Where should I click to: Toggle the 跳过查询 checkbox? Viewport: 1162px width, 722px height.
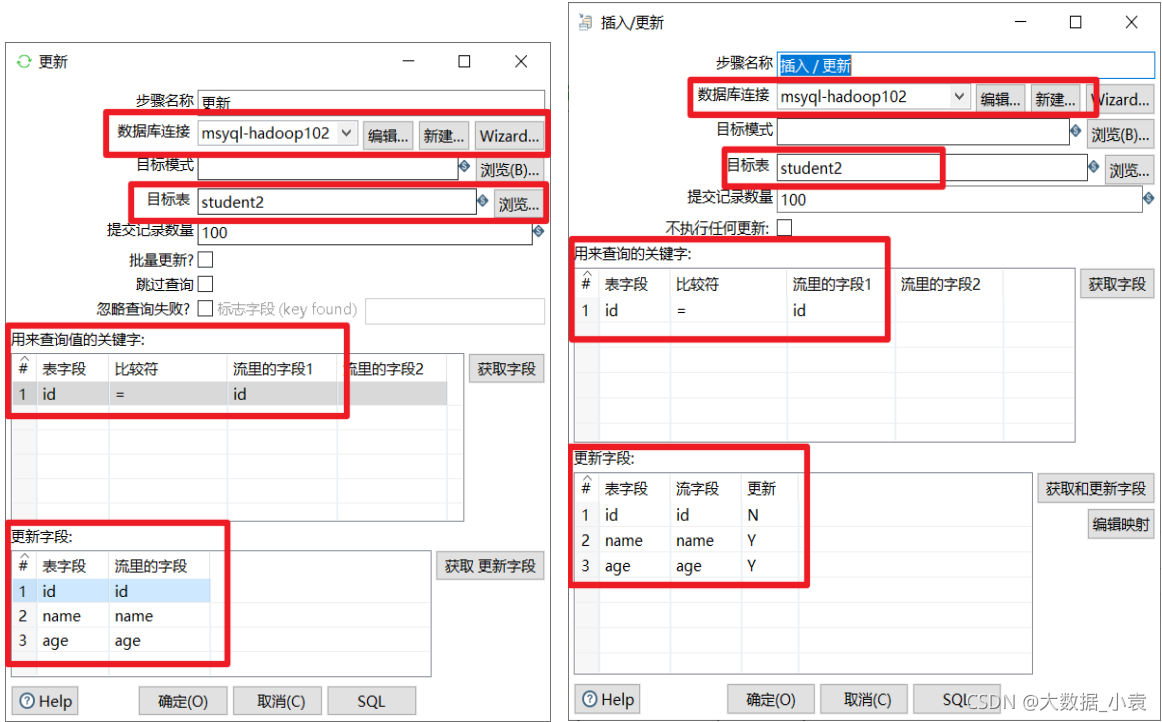coord(205,284)
